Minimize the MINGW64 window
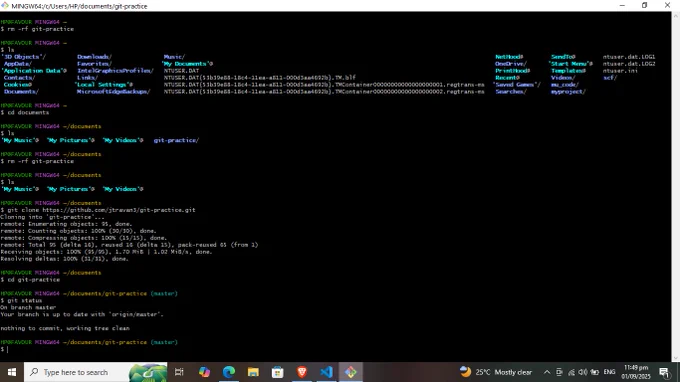This screenshot has height=382, width=680. tap(622, 5)
